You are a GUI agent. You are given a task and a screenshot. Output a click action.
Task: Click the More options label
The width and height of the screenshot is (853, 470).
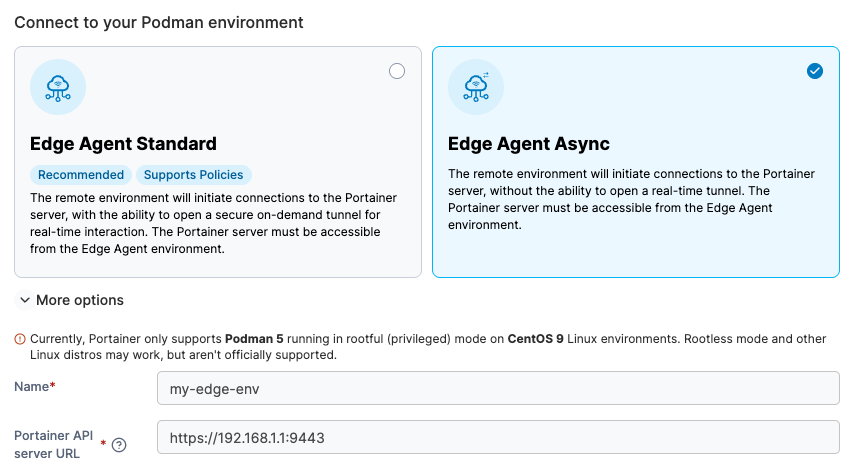[80, 300]
